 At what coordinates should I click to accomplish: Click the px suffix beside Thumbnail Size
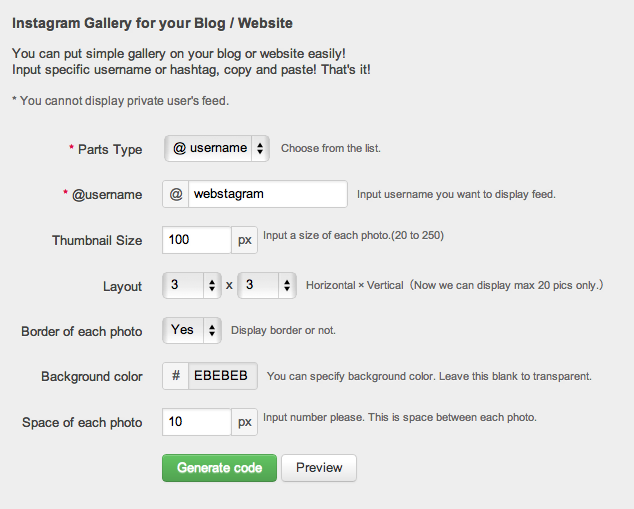[245, 240]
